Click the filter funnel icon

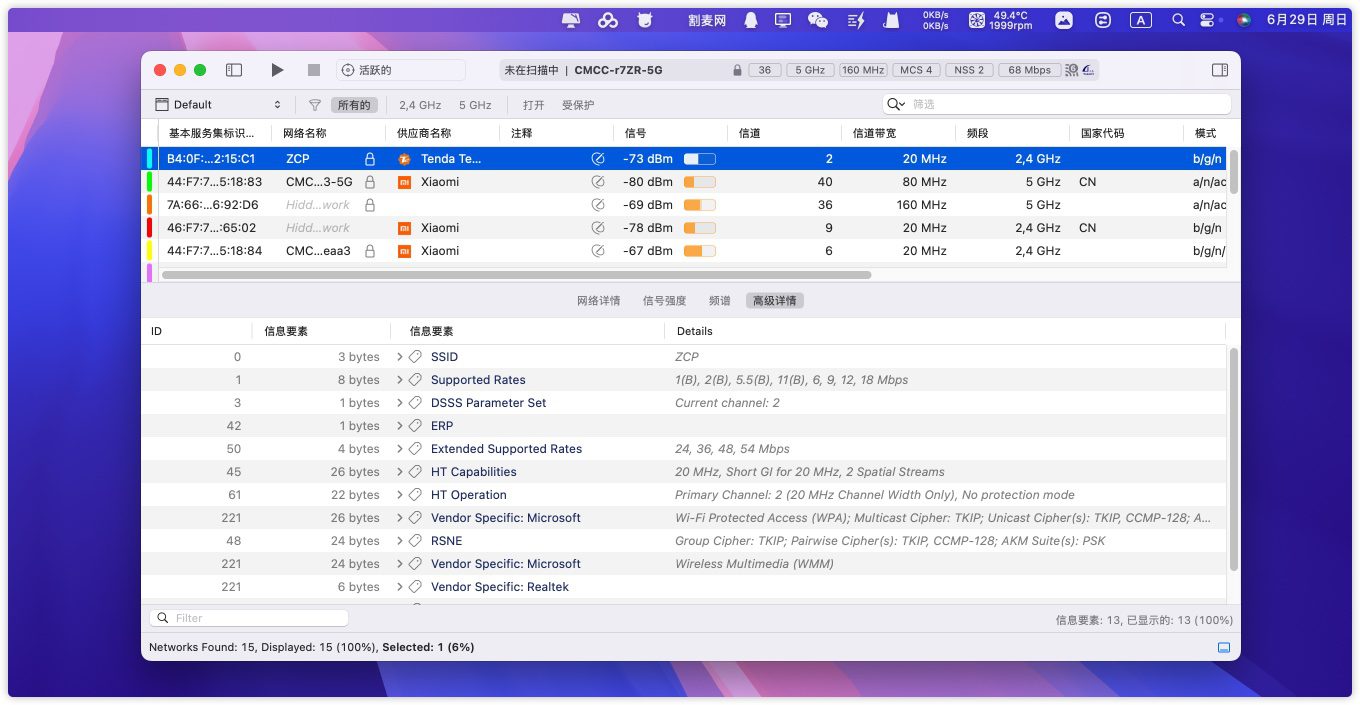coord(315,105)
